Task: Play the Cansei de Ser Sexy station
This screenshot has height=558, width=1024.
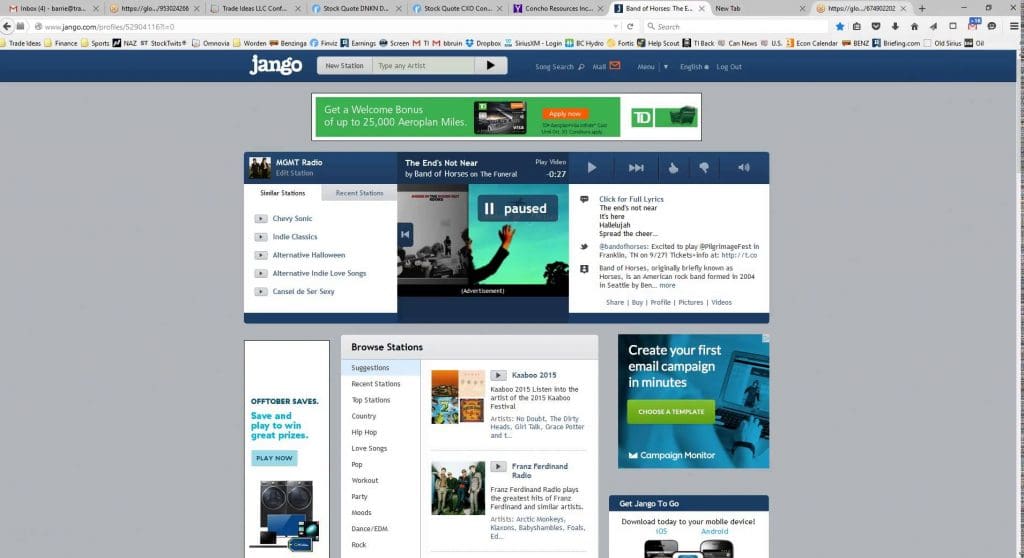Action: pyautogui.click(x=261, y=292)
